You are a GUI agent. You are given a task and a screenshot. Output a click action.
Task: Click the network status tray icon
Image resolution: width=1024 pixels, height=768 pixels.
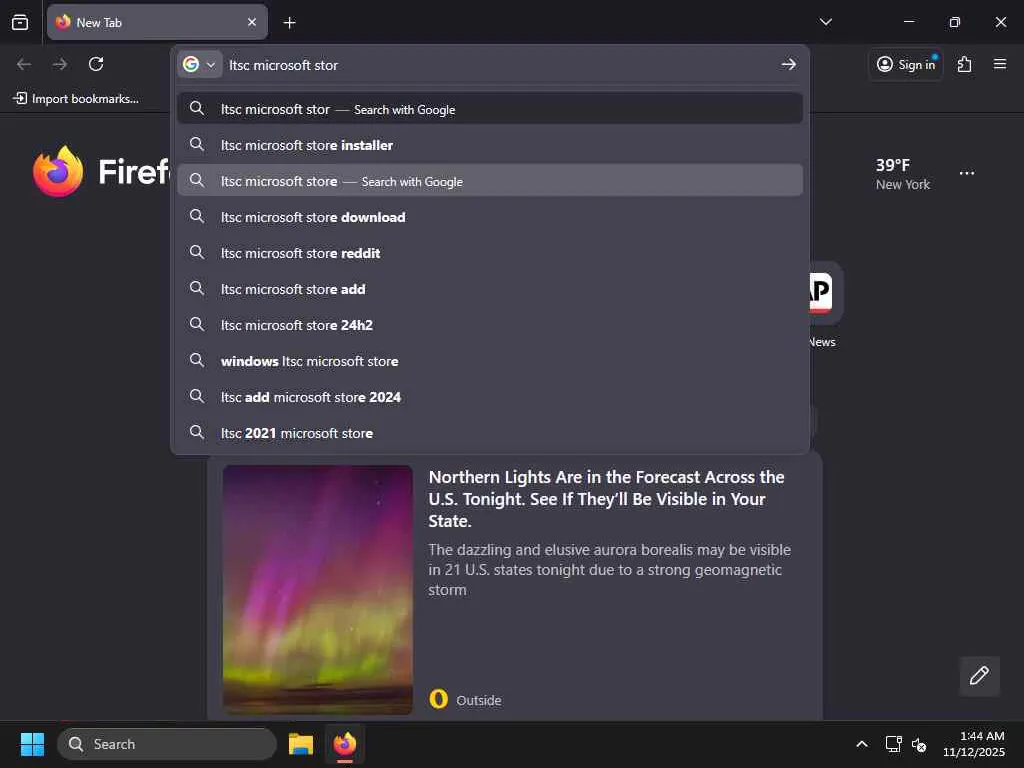(893, 744)
